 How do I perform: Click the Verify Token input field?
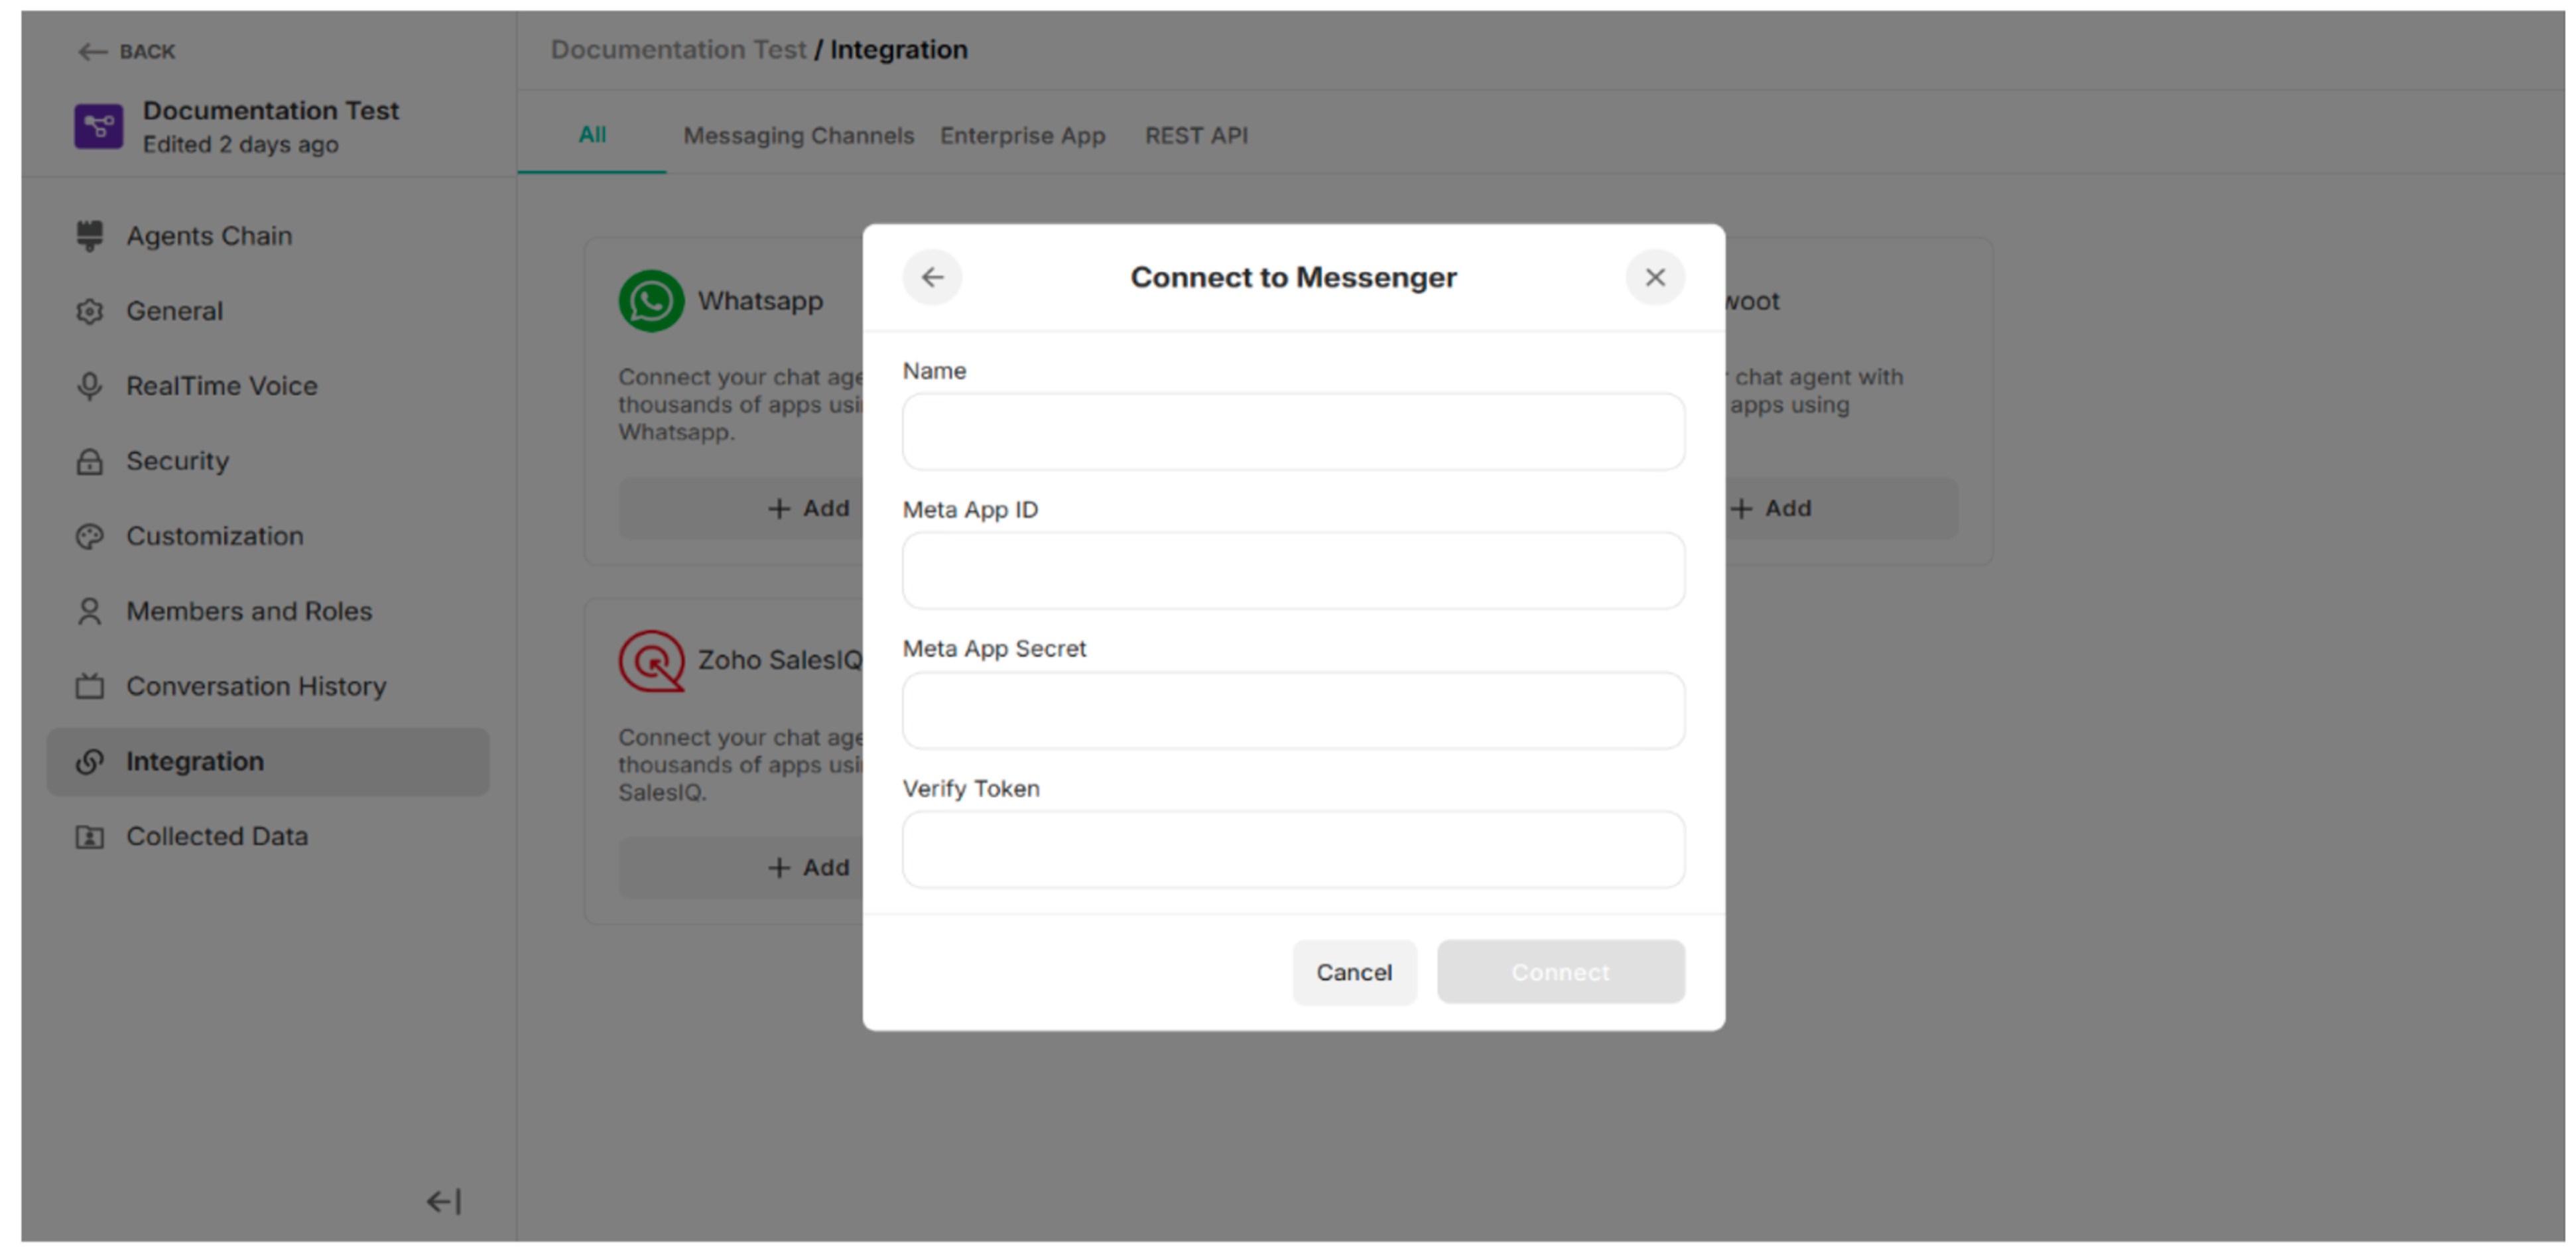pos(1293,849)
